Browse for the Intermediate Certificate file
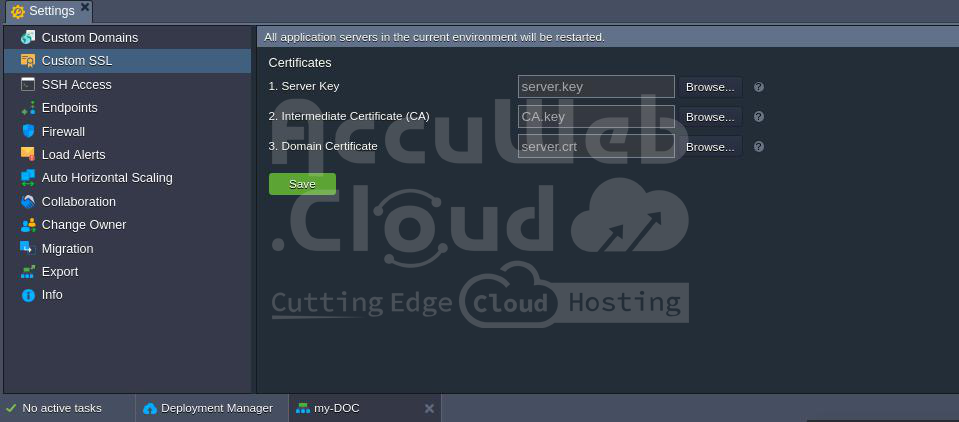Viewport: 959px width, 422px height. 710,117
